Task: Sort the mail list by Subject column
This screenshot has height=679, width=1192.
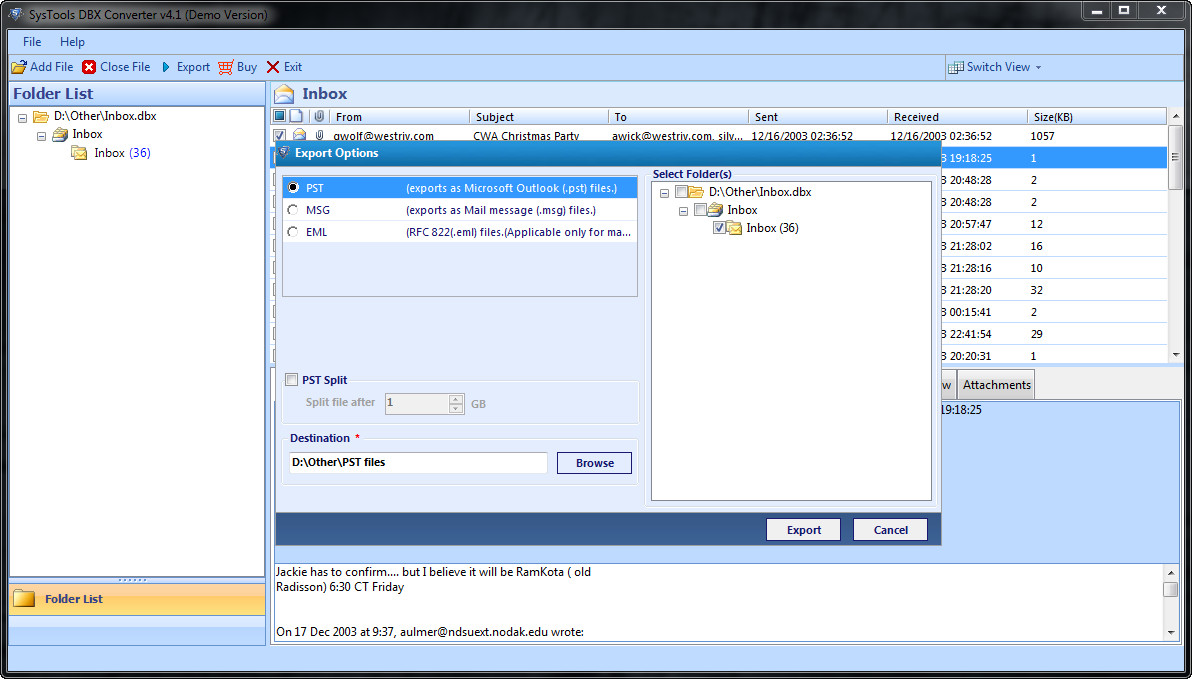Action: tap(539, 116)
